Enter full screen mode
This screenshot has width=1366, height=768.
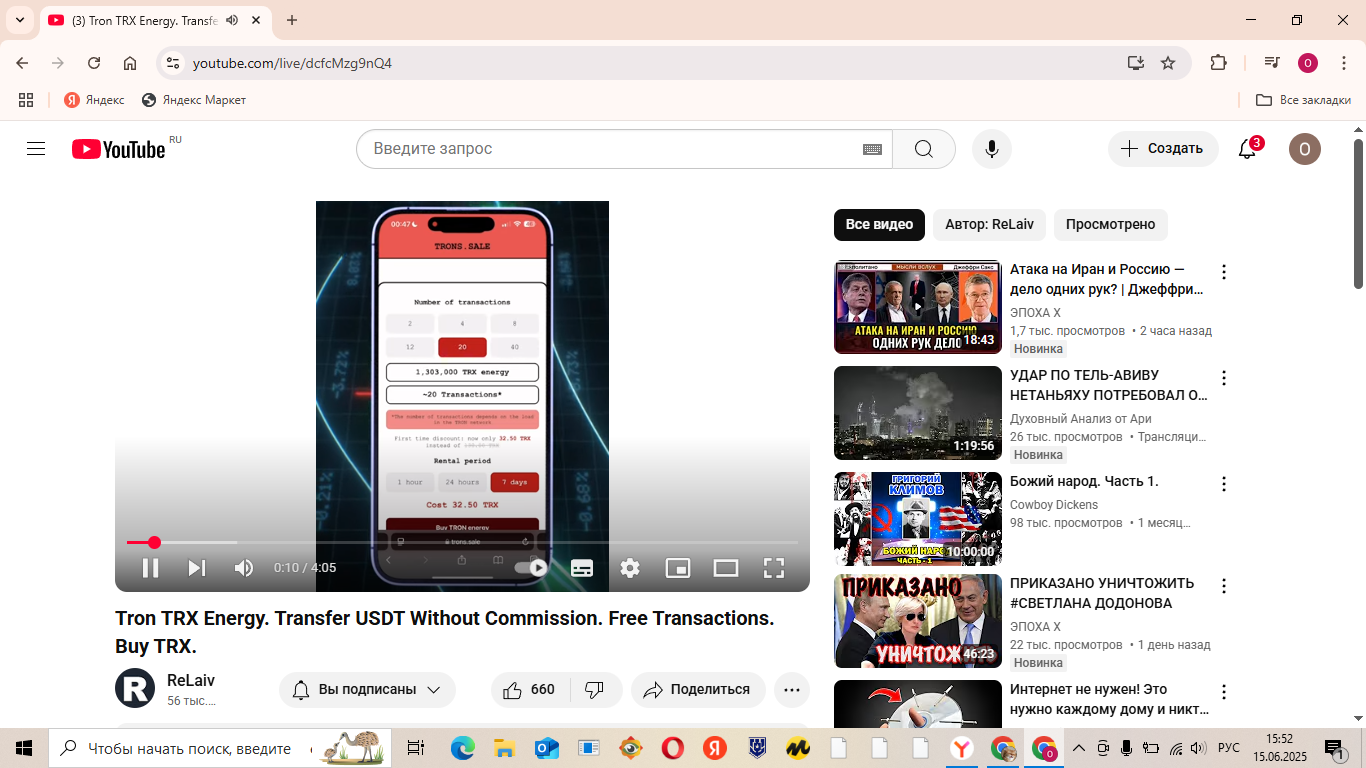click(774, 568)
